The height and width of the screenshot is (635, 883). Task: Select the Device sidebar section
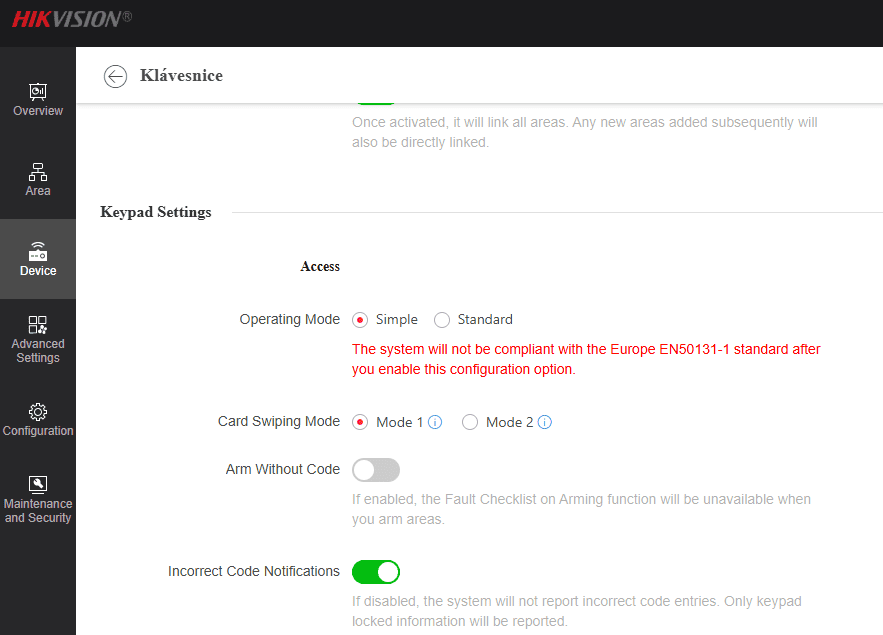[x=38, y=259]
